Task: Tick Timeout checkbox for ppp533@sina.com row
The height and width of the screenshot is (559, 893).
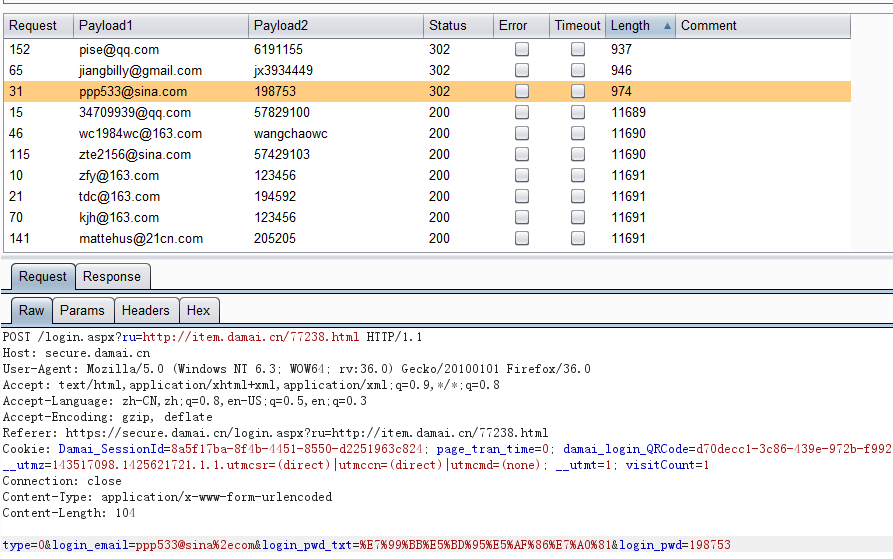Action: tap(578, 92)
